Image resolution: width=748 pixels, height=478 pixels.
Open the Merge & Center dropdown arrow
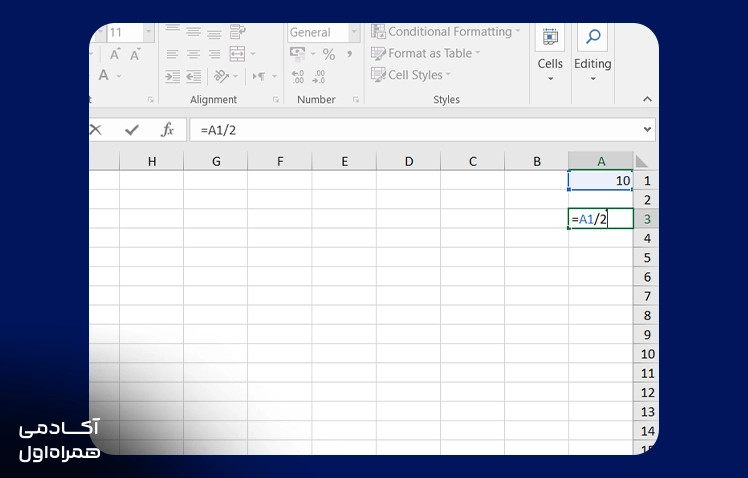[x=253, y=54]
